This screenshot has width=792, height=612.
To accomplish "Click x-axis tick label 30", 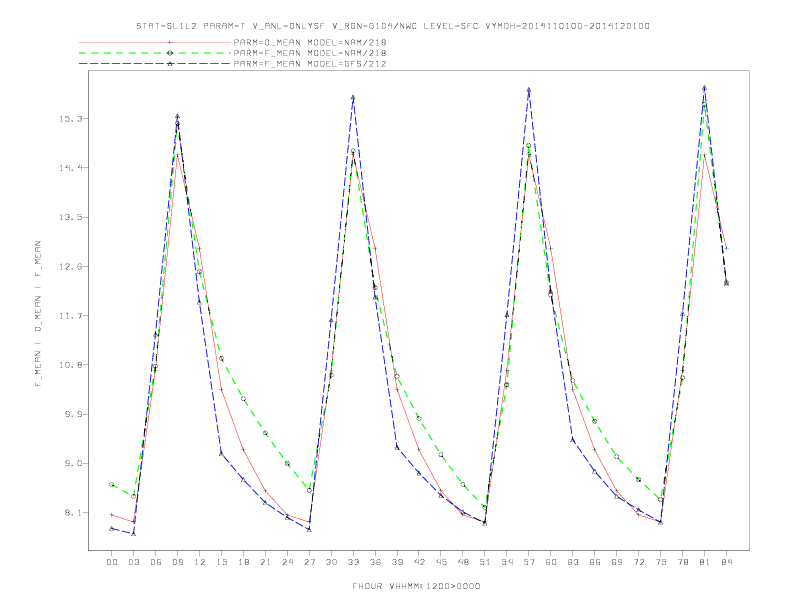I will pos(331,562).
